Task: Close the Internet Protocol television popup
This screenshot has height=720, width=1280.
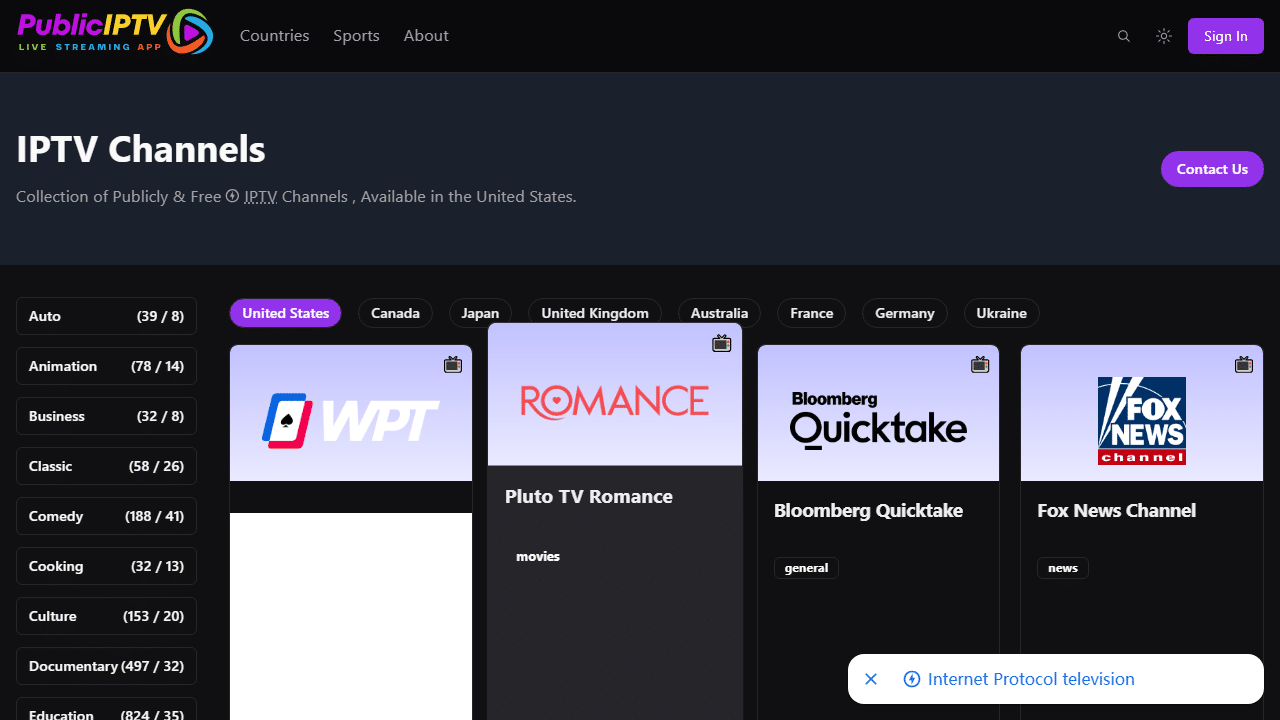Action: point(871,679)
